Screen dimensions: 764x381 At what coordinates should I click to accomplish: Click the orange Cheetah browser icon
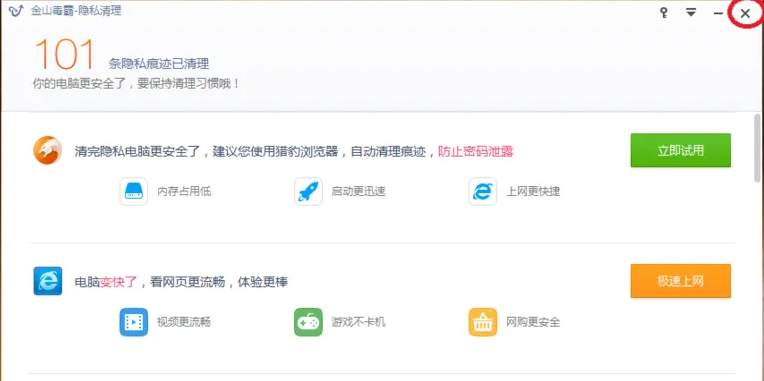(x=48, y=150)
